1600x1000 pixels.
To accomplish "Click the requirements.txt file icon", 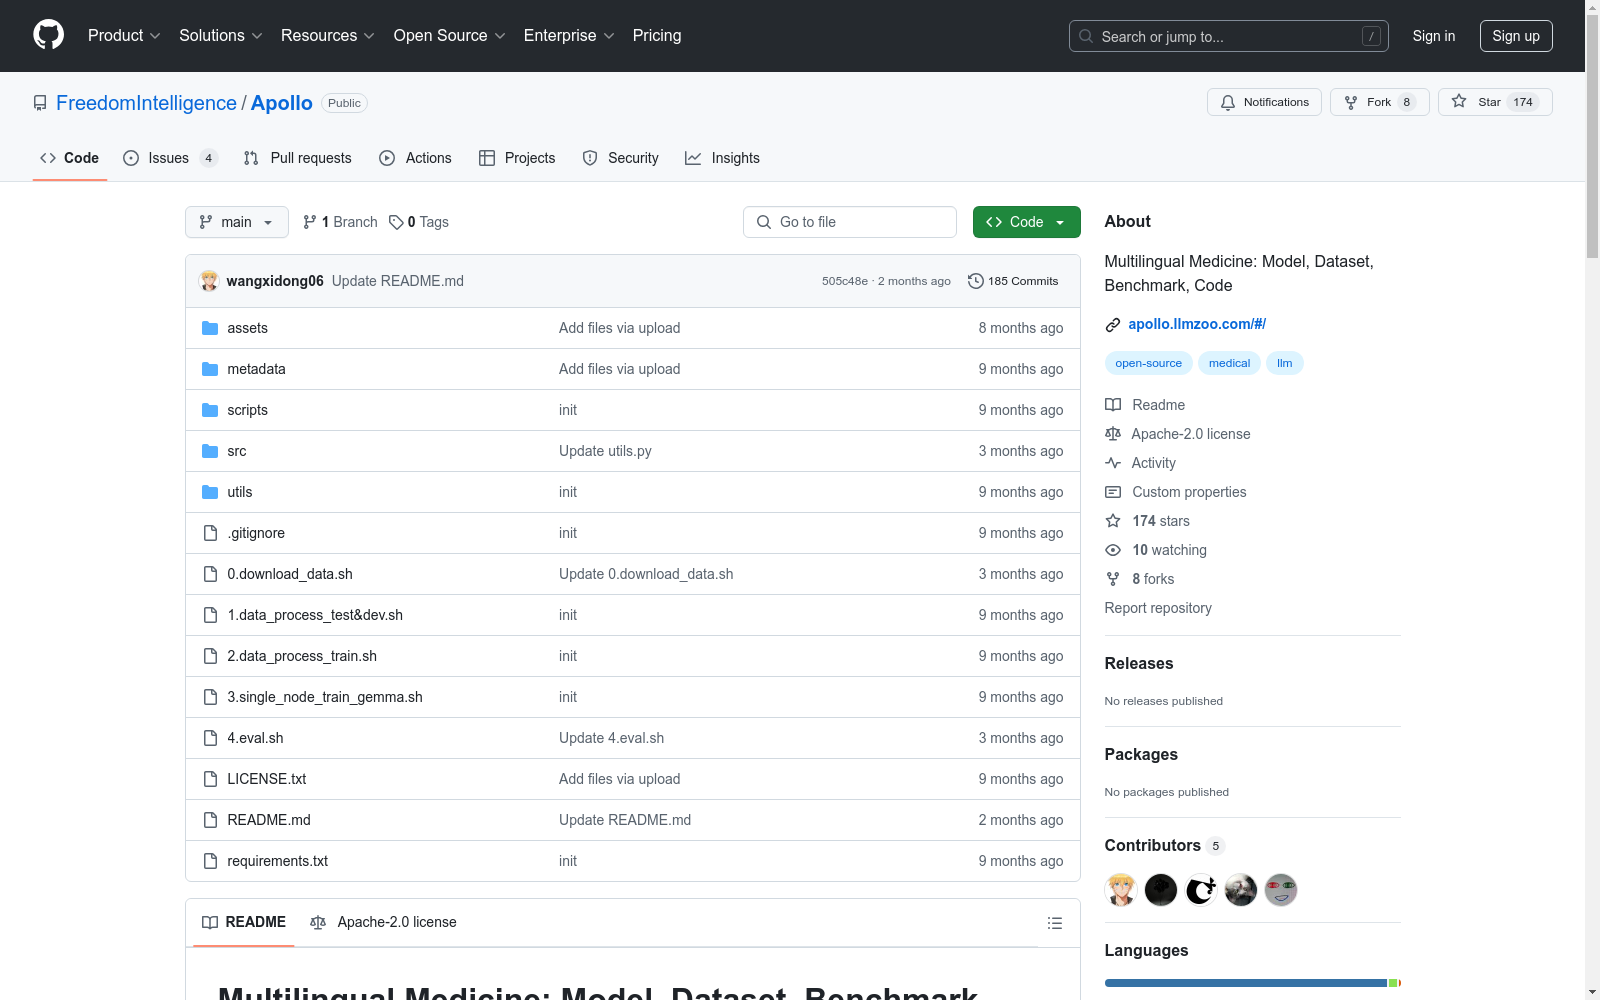I will coord(210,861).
